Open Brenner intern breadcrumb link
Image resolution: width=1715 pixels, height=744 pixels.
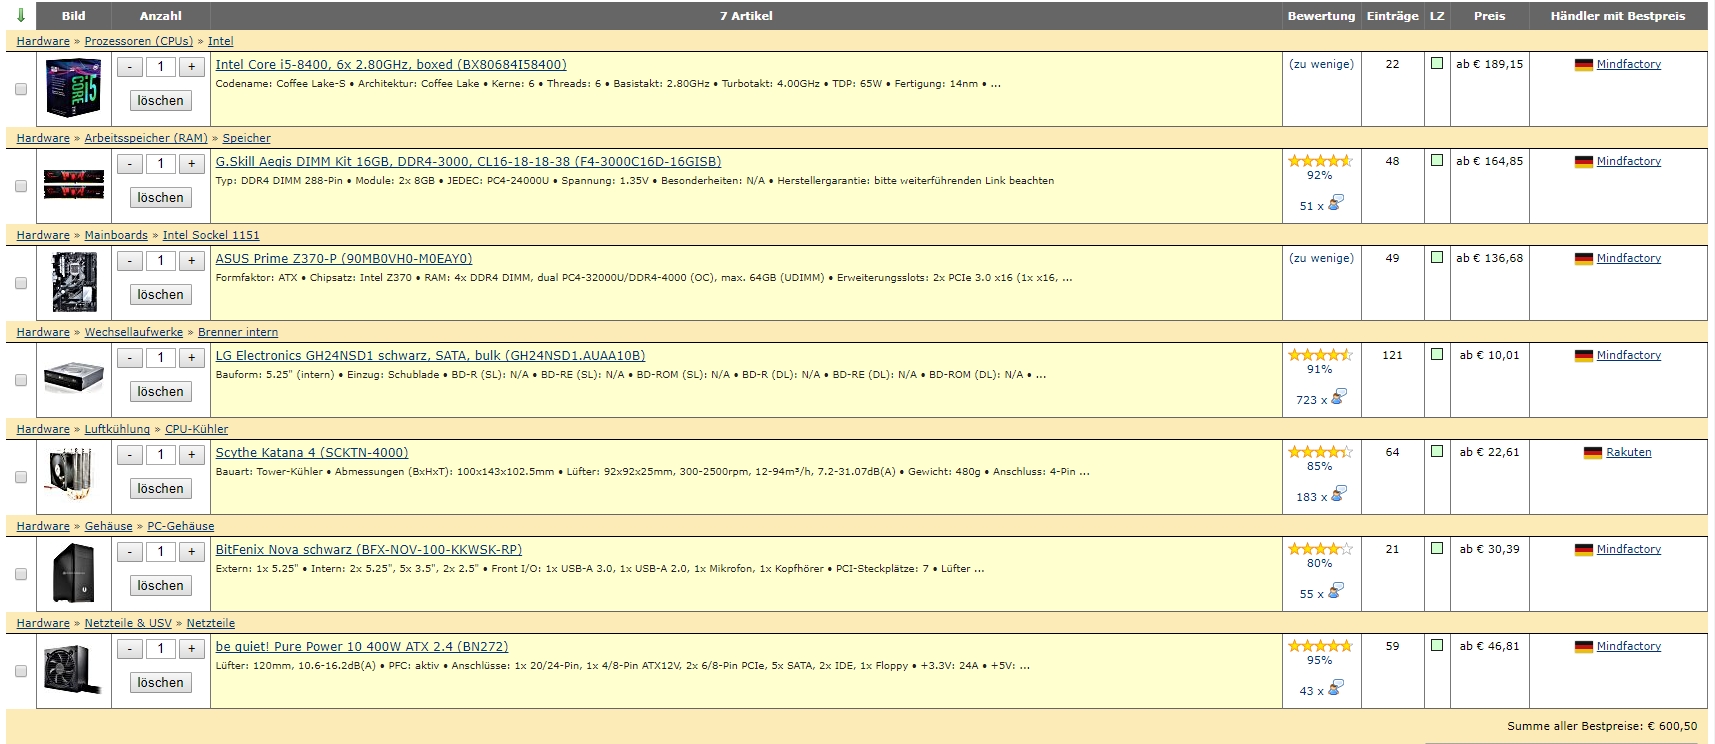click(238, 332)
